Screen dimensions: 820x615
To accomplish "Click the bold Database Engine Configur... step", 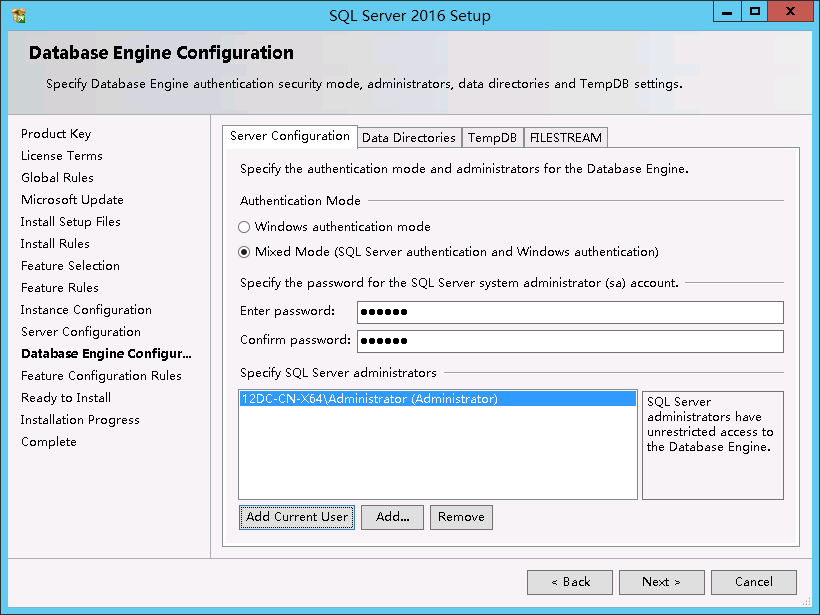I will [x=106, y=354].
